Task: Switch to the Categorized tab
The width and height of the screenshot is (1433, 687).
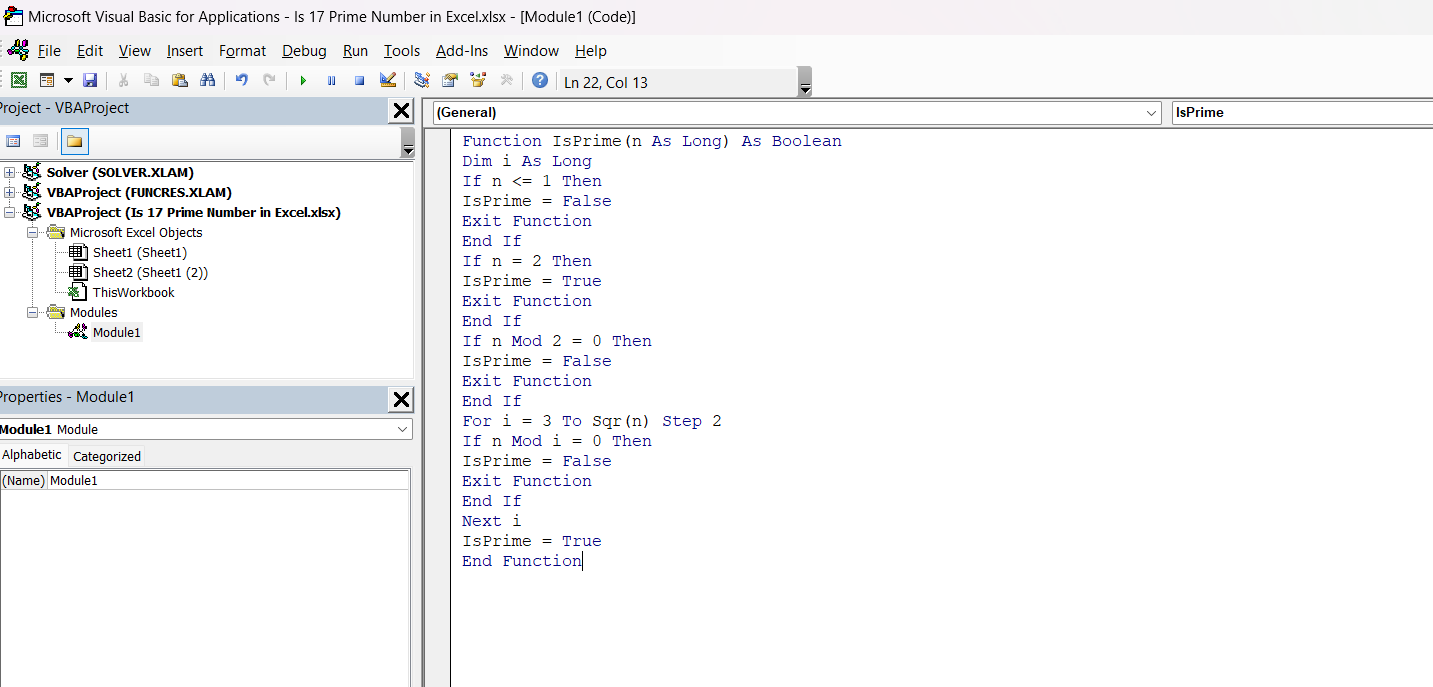Action: click(x=107, y=456)
